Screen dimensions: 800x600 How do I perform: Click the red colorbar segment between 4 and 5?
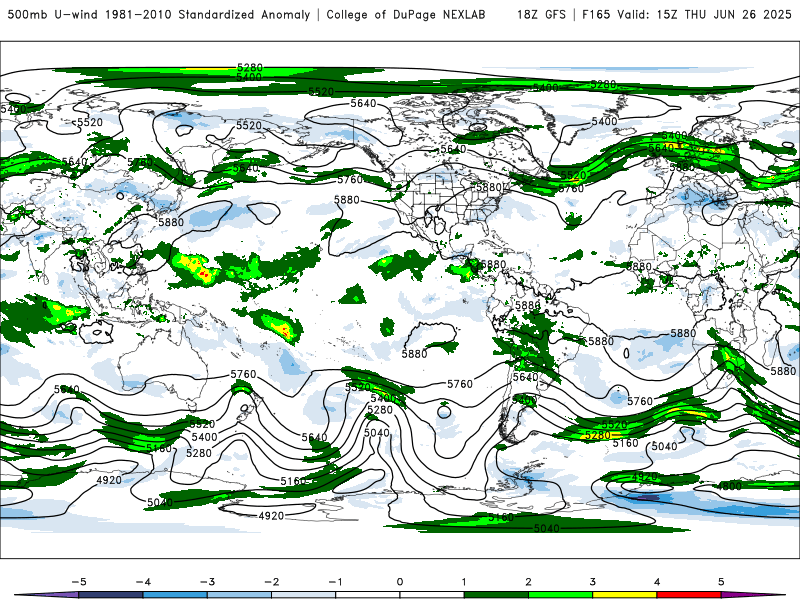(689, 595)
